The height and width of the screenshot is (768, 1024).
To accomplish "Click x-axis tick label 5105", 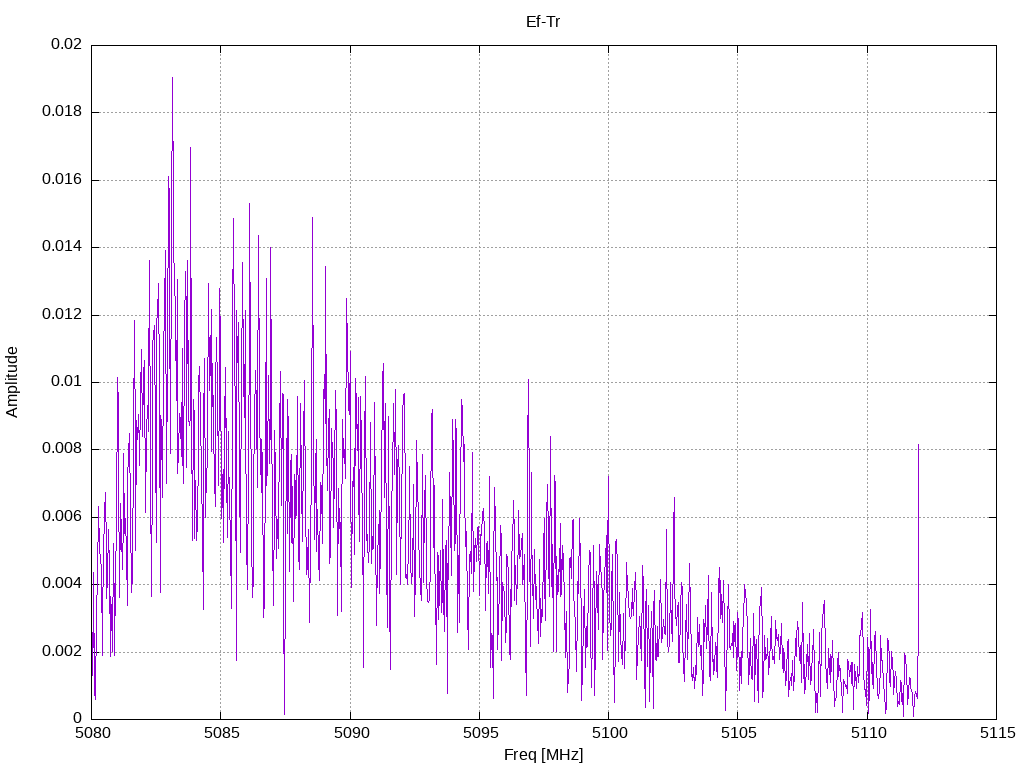I will (739, 733).
